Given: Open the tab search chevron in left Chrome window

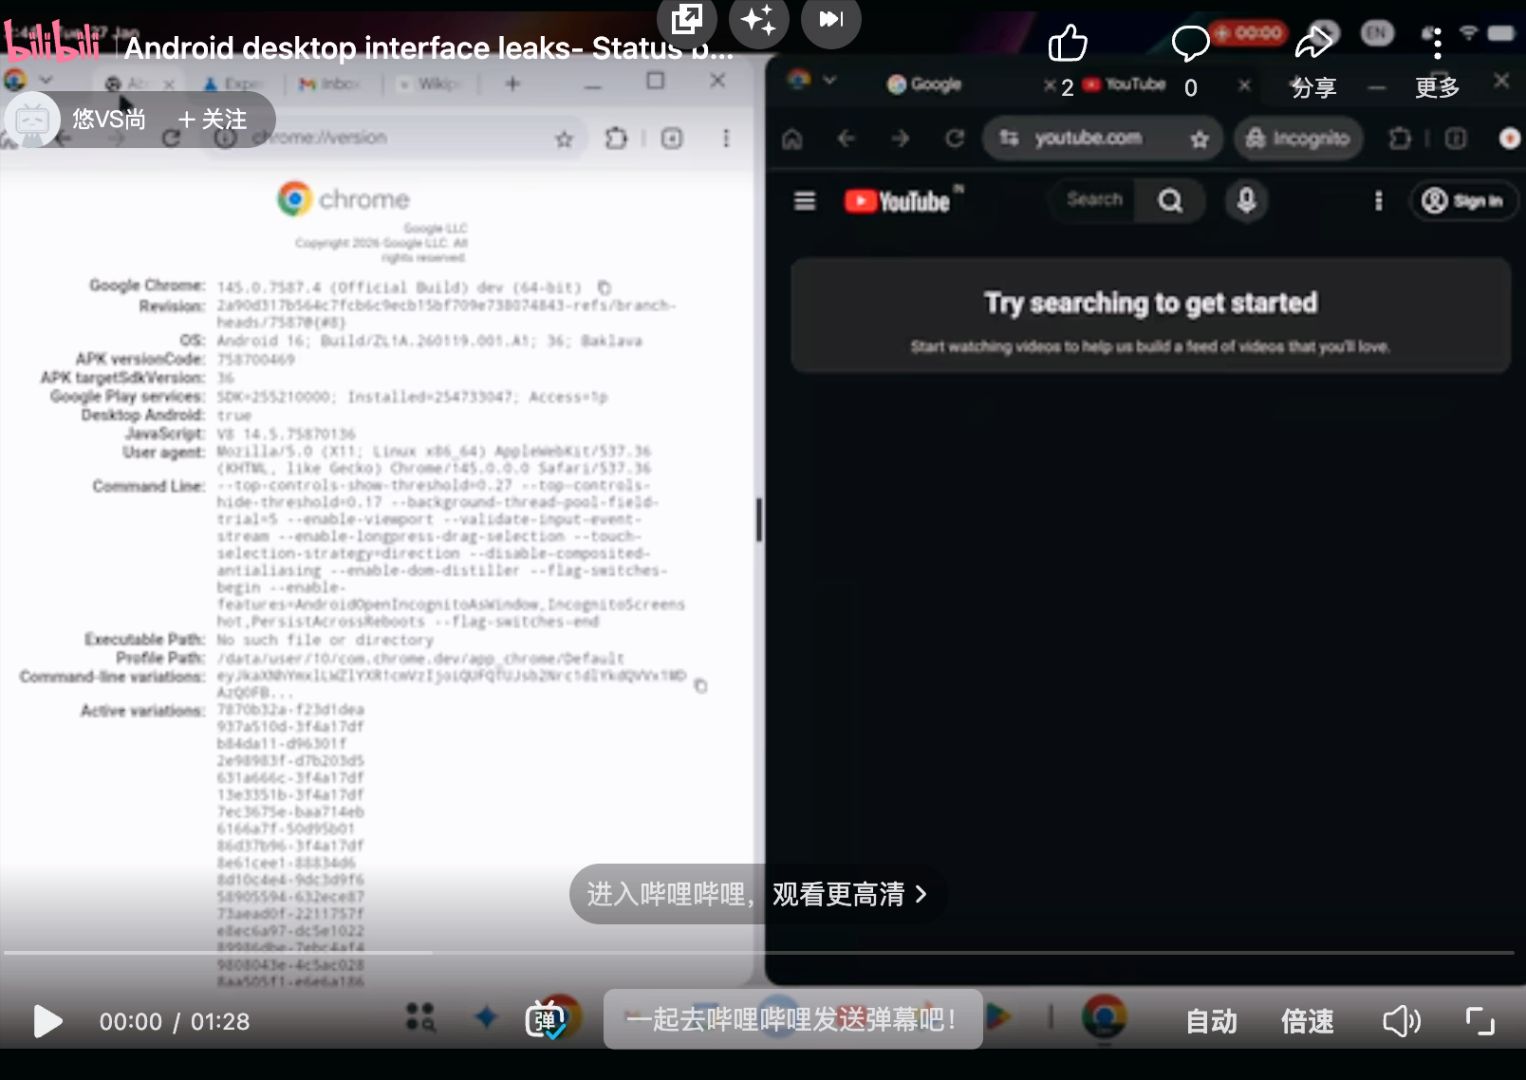Looking at the screenshot, I should tap(45, 80).
